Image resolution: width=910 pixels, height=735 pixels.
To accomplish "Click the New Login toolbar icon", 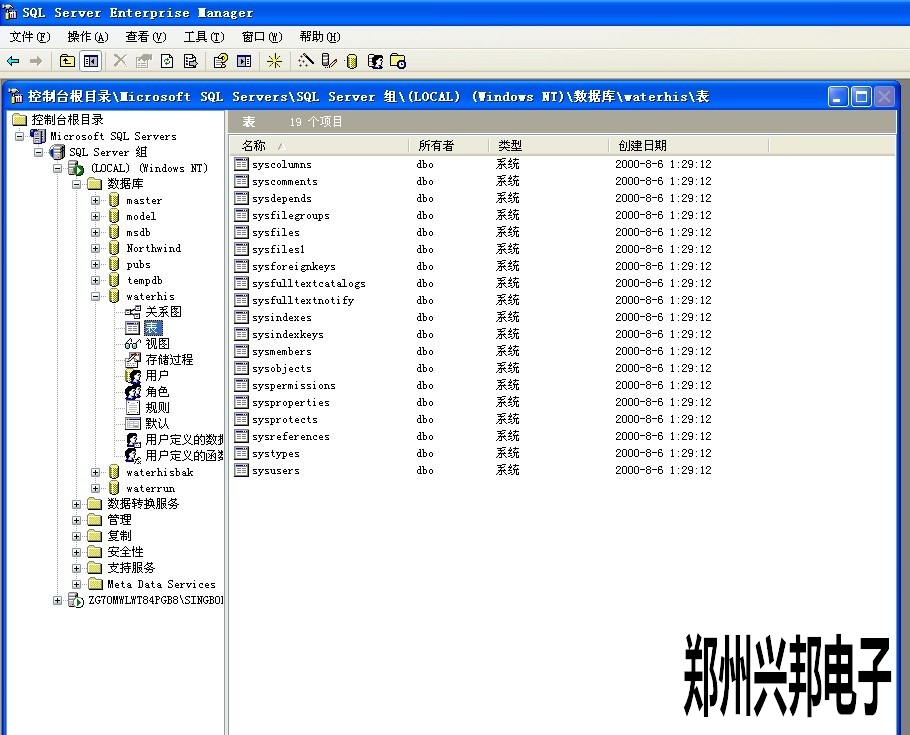I will click(375, 61).
